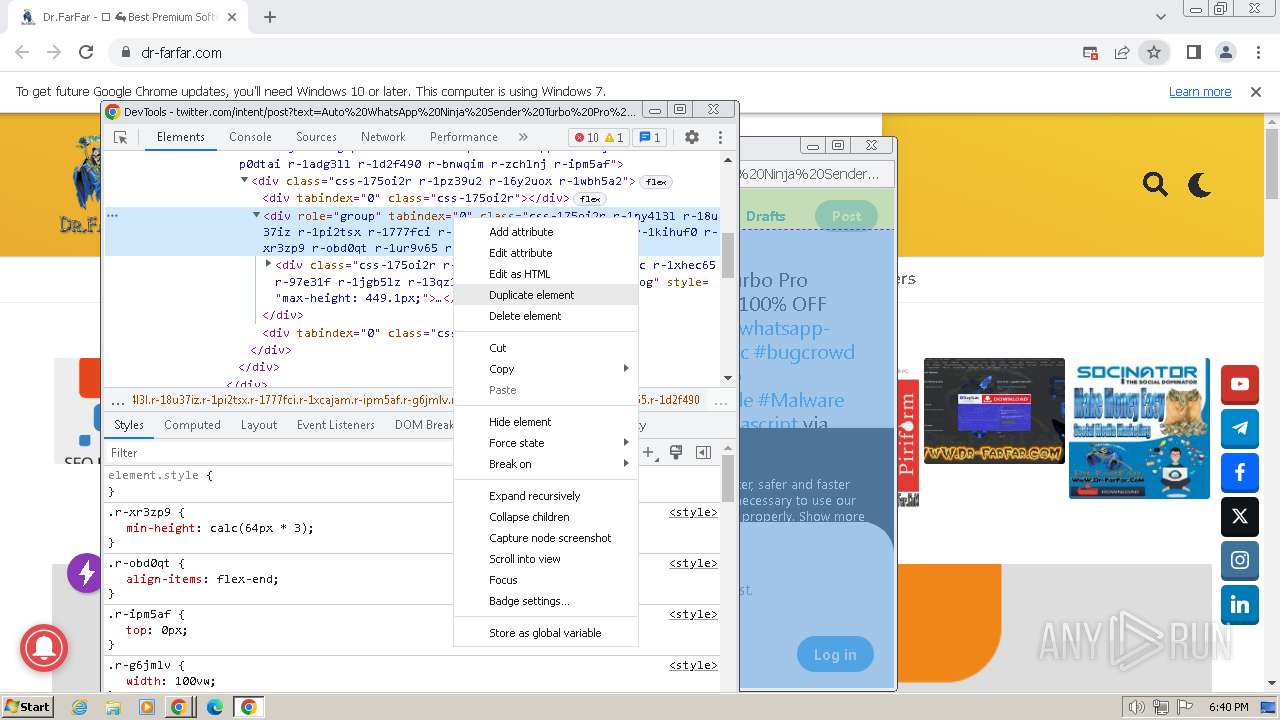
Task: Open the Chrome profile avatar
Action: (x=1225, y=52)
